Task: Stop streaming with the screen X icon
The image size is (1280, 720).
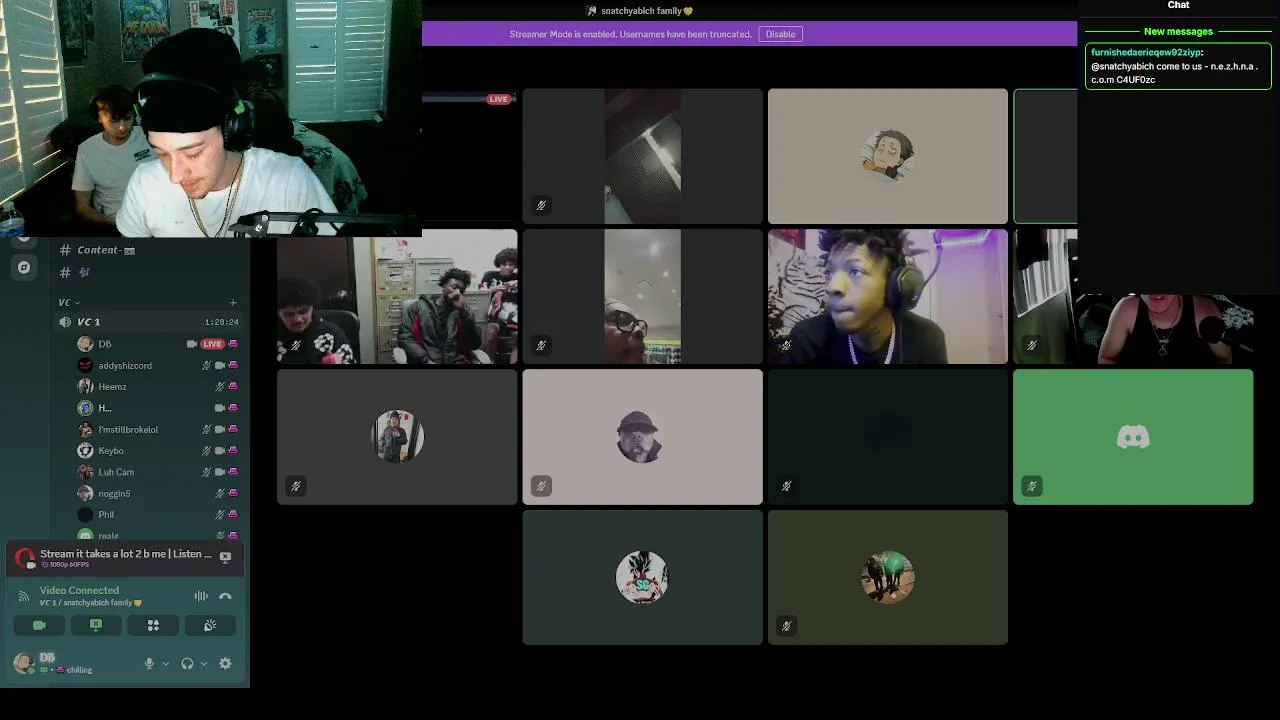Action: [225, 557]
